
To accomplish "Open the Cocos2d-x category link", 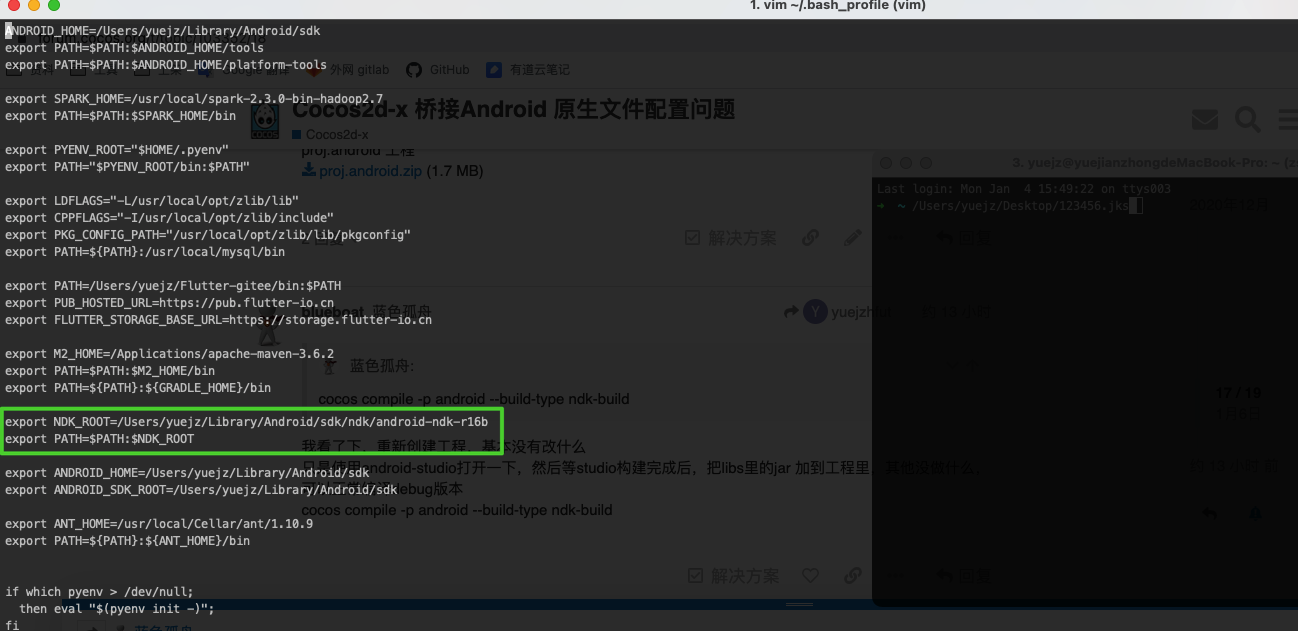I will click(x=330, y=134).
